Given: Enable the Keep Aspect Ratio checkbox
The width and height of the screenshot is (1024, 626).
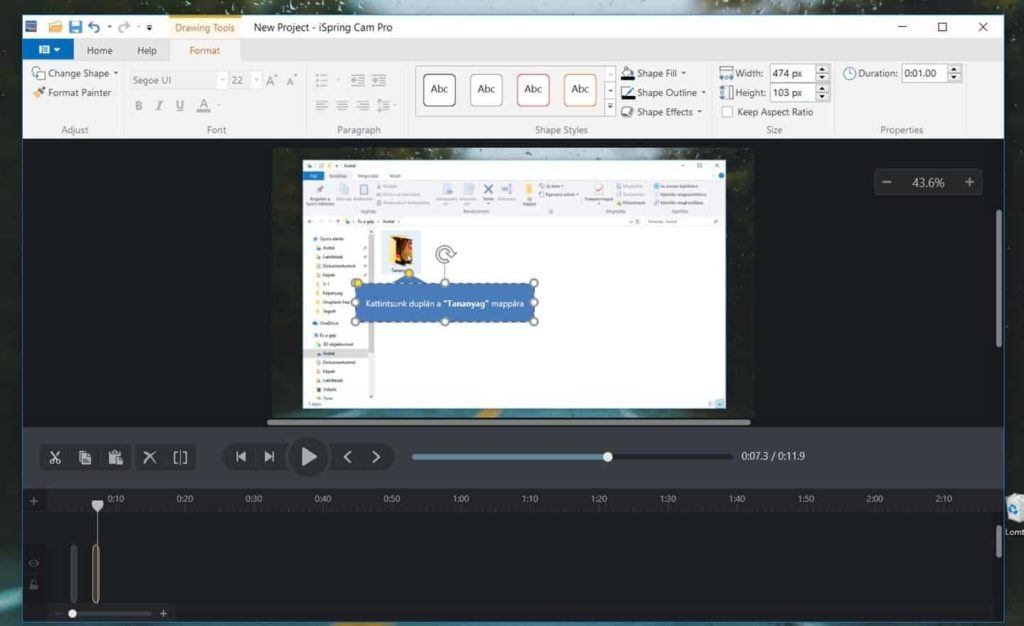Looking at the screenshot, I should coord(726,112).
